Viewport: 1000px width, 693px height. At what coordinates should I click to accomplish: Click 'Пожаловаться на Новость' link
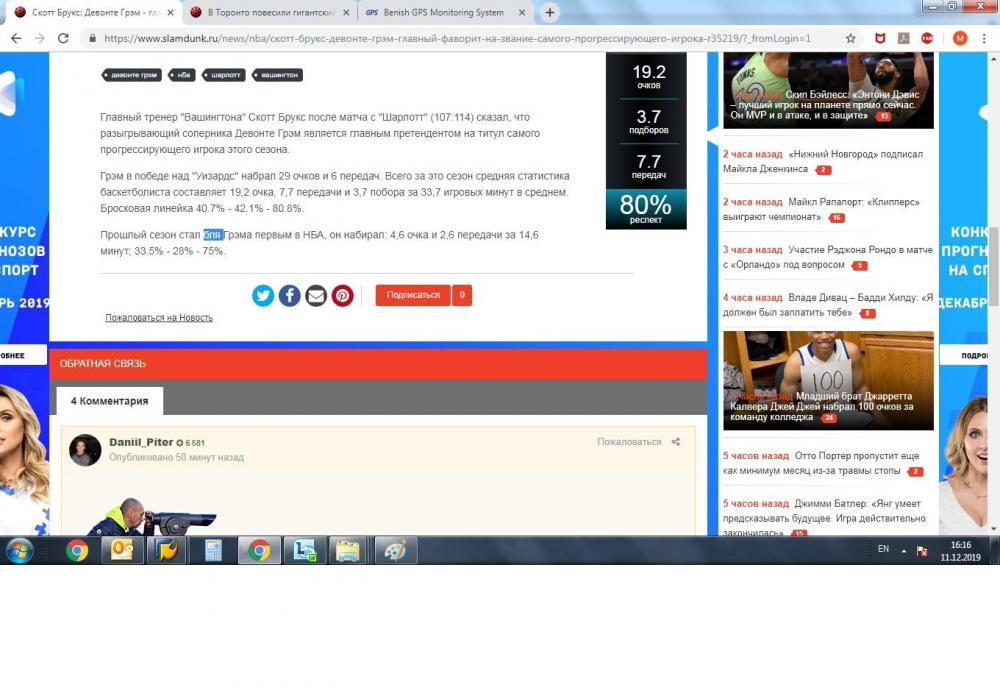159,318
